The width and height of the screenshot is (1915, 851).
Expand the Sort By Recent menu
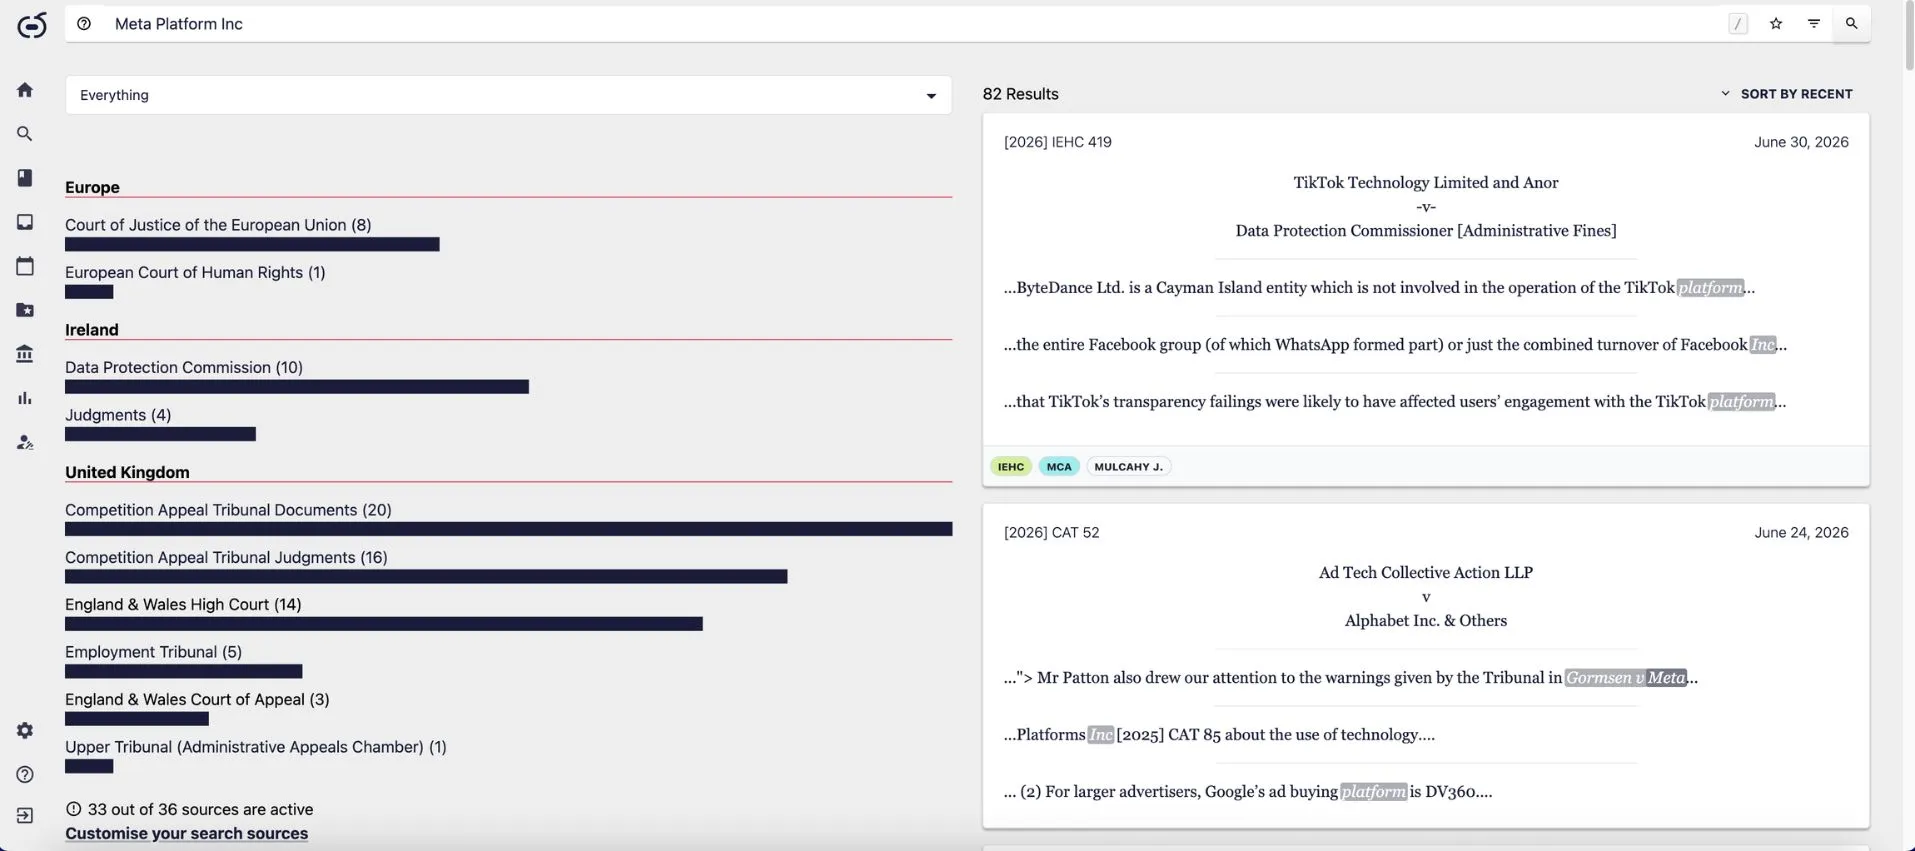click(x=1786, y=94)
